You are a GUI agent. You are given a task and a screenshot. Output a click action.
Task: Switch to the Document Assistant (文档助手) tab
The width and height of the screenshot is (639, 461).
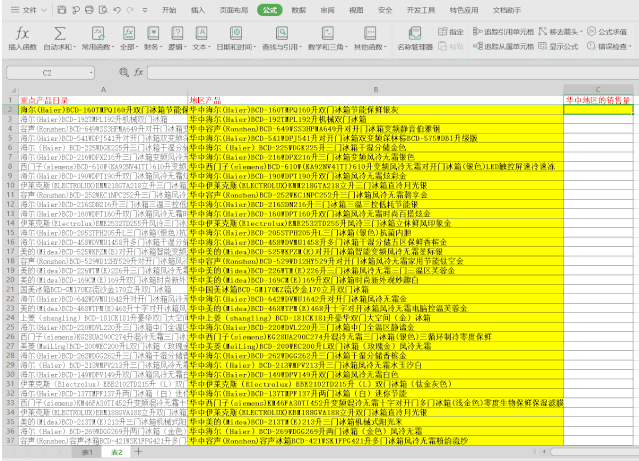click(507, 10)
